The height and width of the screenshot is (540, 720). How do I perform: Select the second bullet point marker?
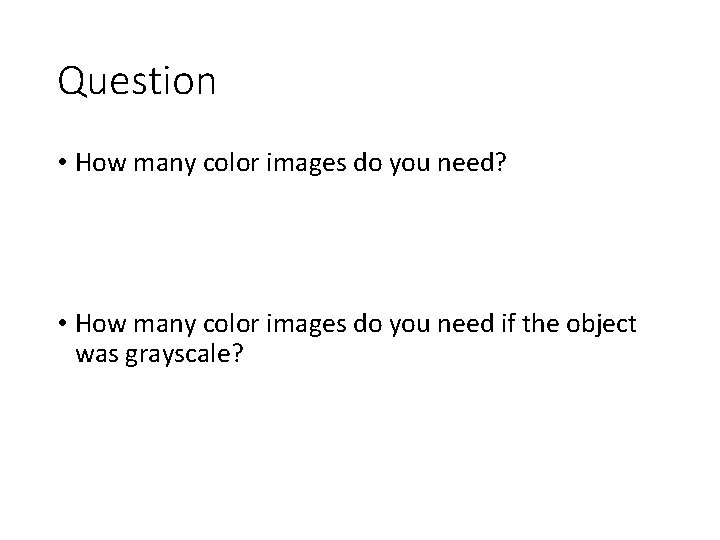coord(63,323)
